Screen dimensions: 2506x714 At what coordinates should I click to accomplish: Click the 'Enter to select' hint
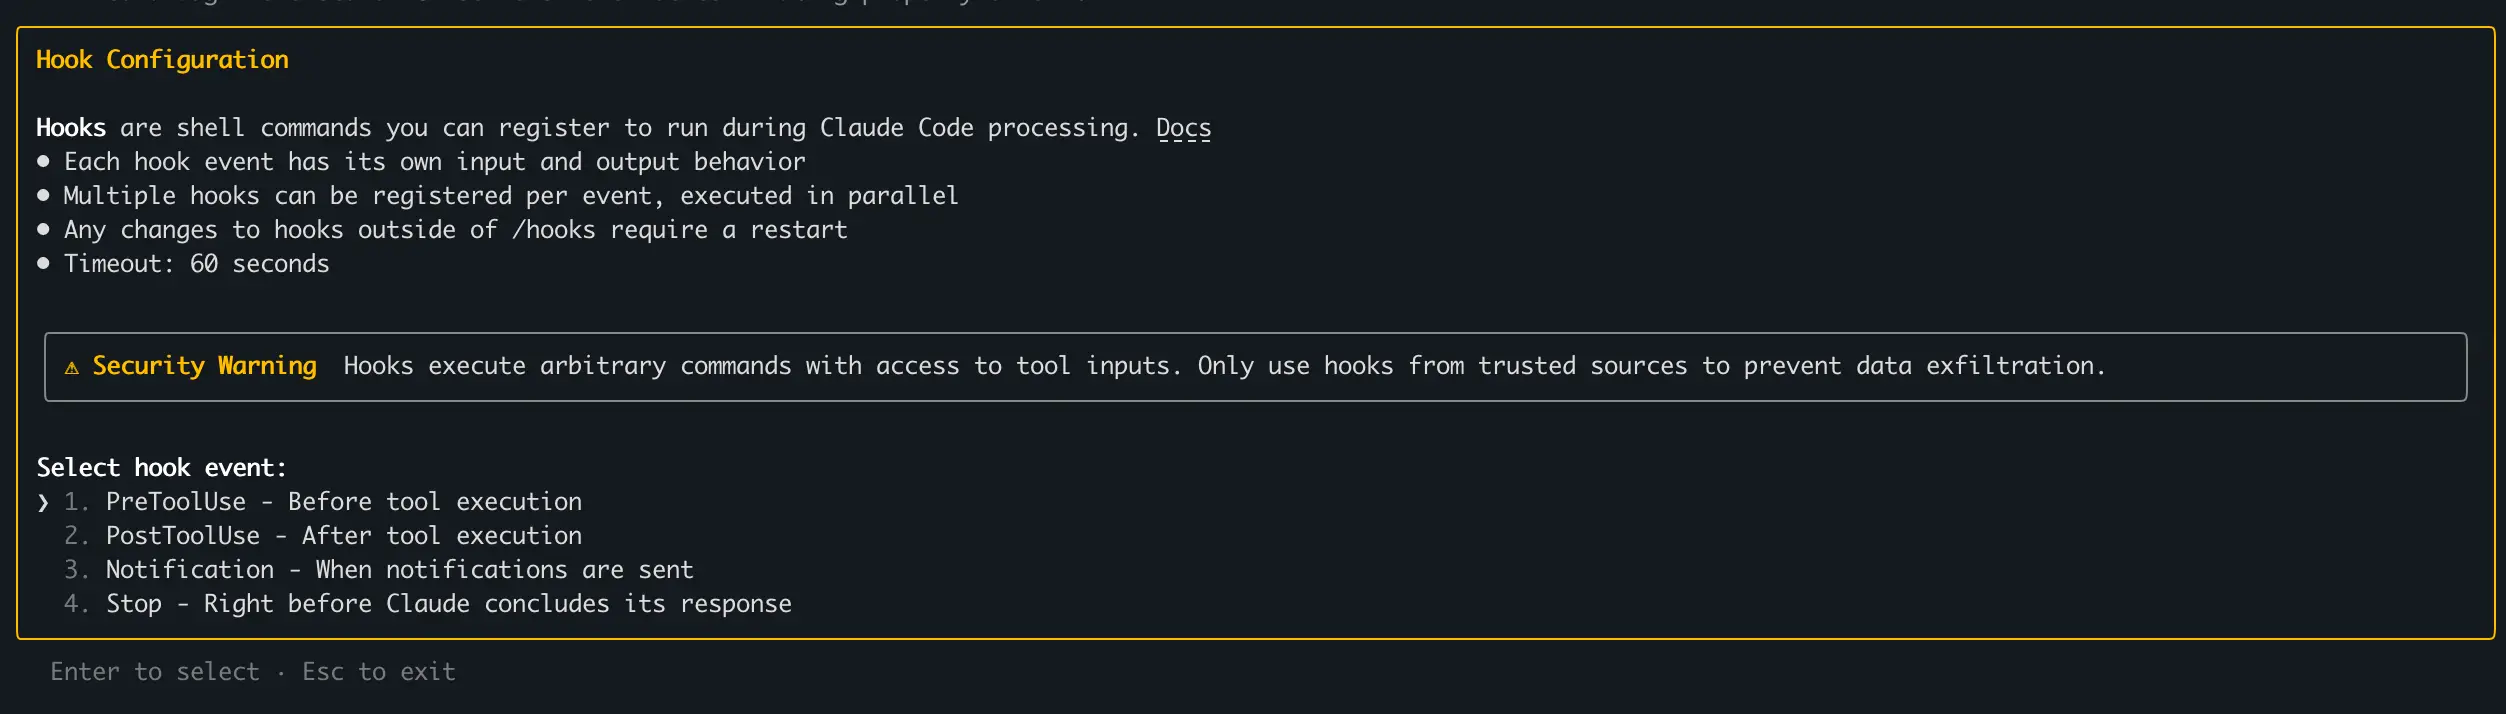coord(155,672)
